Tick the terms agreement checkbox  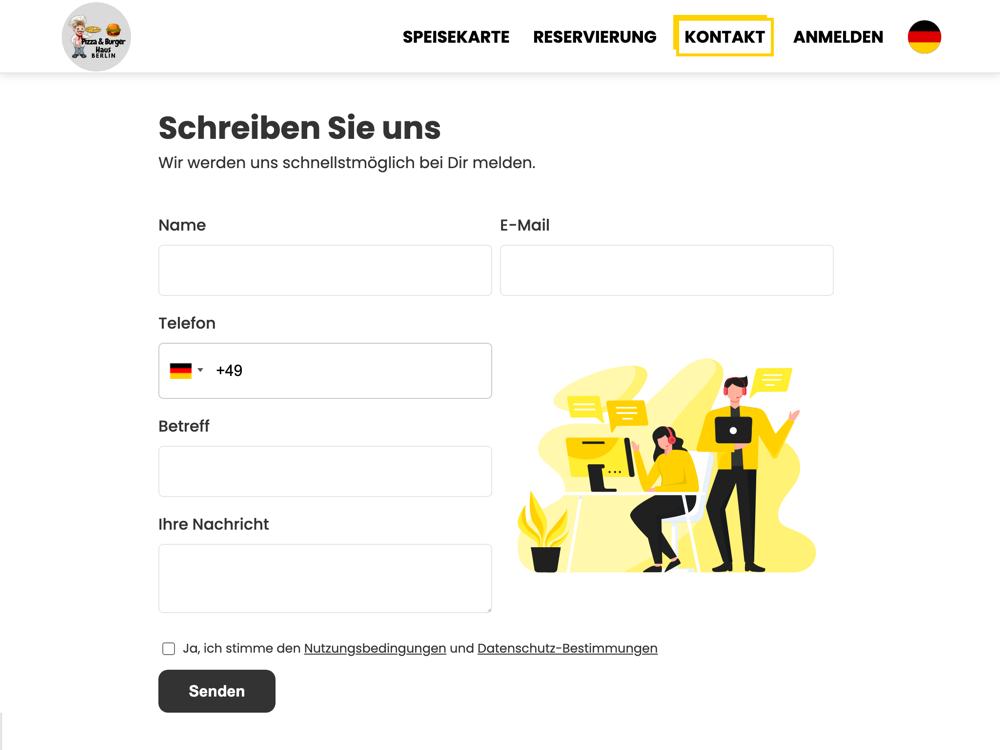pos(168,649)
